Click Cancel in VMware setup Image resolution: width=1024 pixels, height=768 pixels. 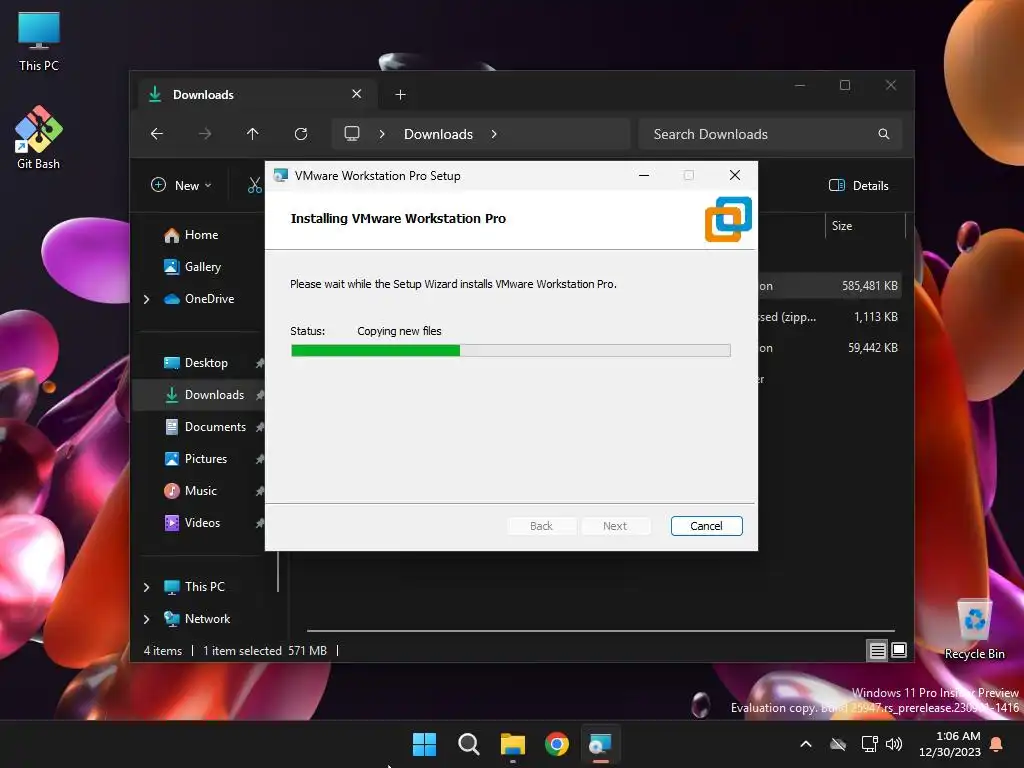pyautogui.click(x=706, y=526)
